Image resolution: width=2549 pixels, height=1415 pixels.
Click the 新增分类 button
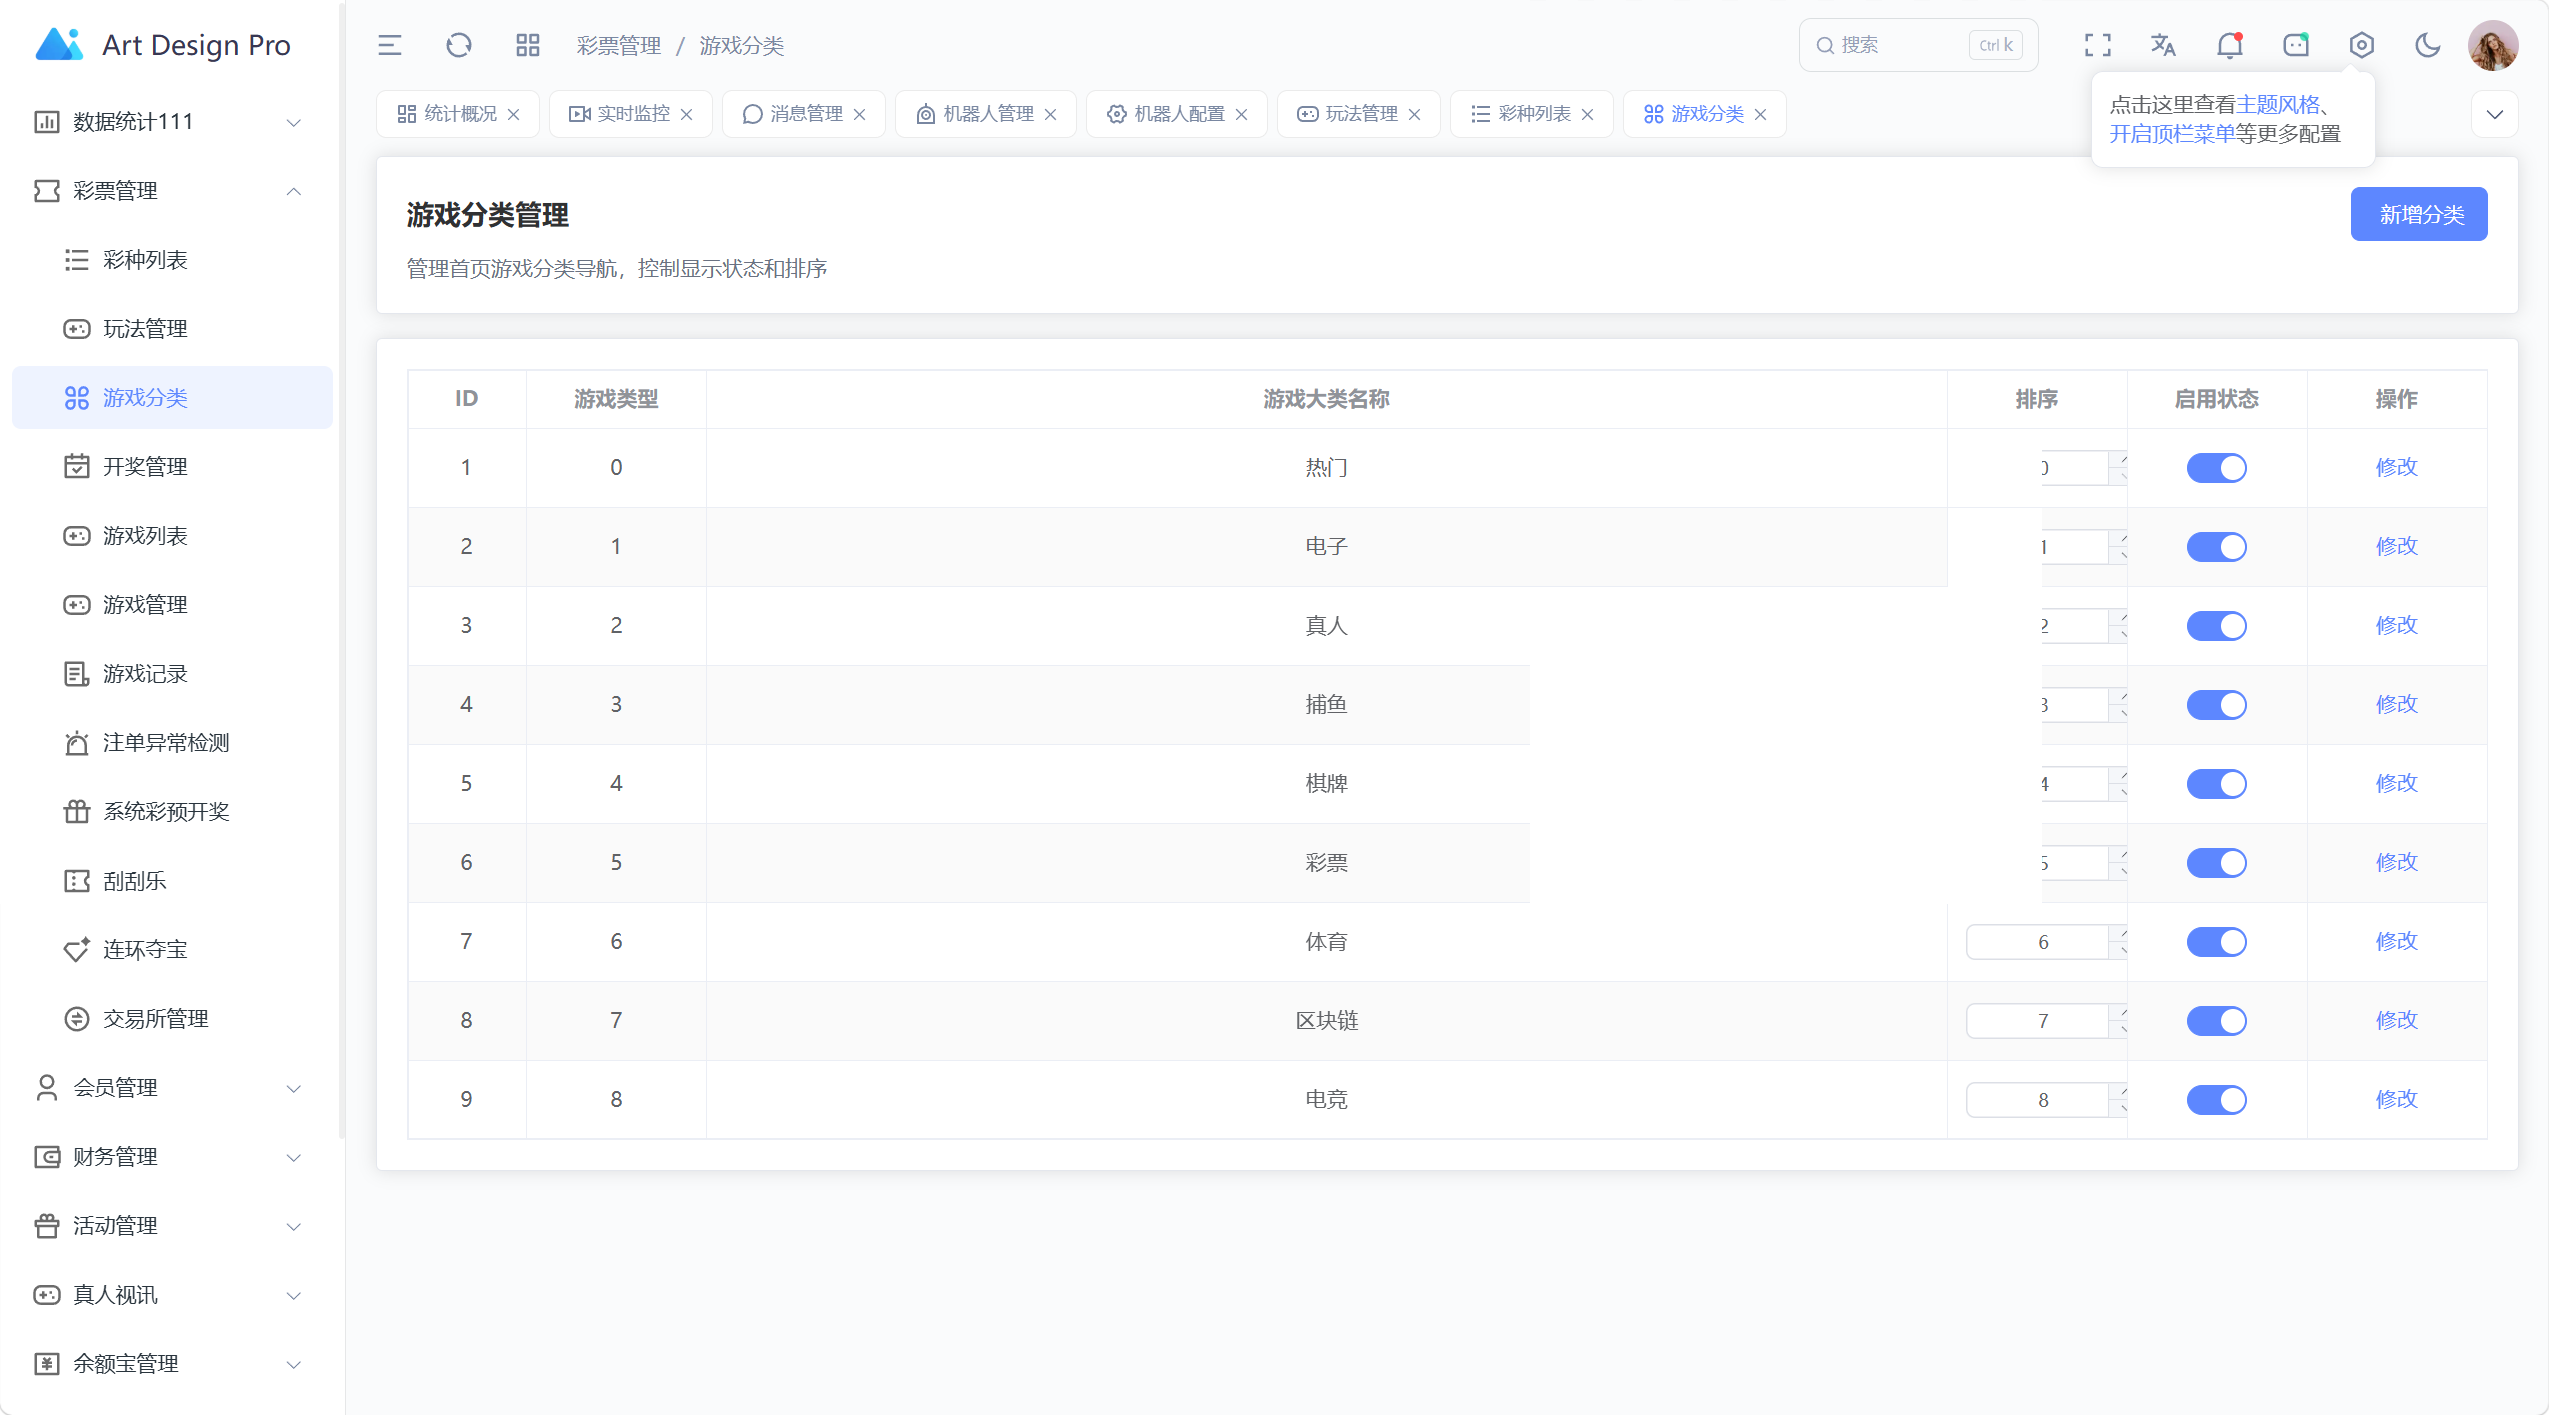pos(2418,214)
